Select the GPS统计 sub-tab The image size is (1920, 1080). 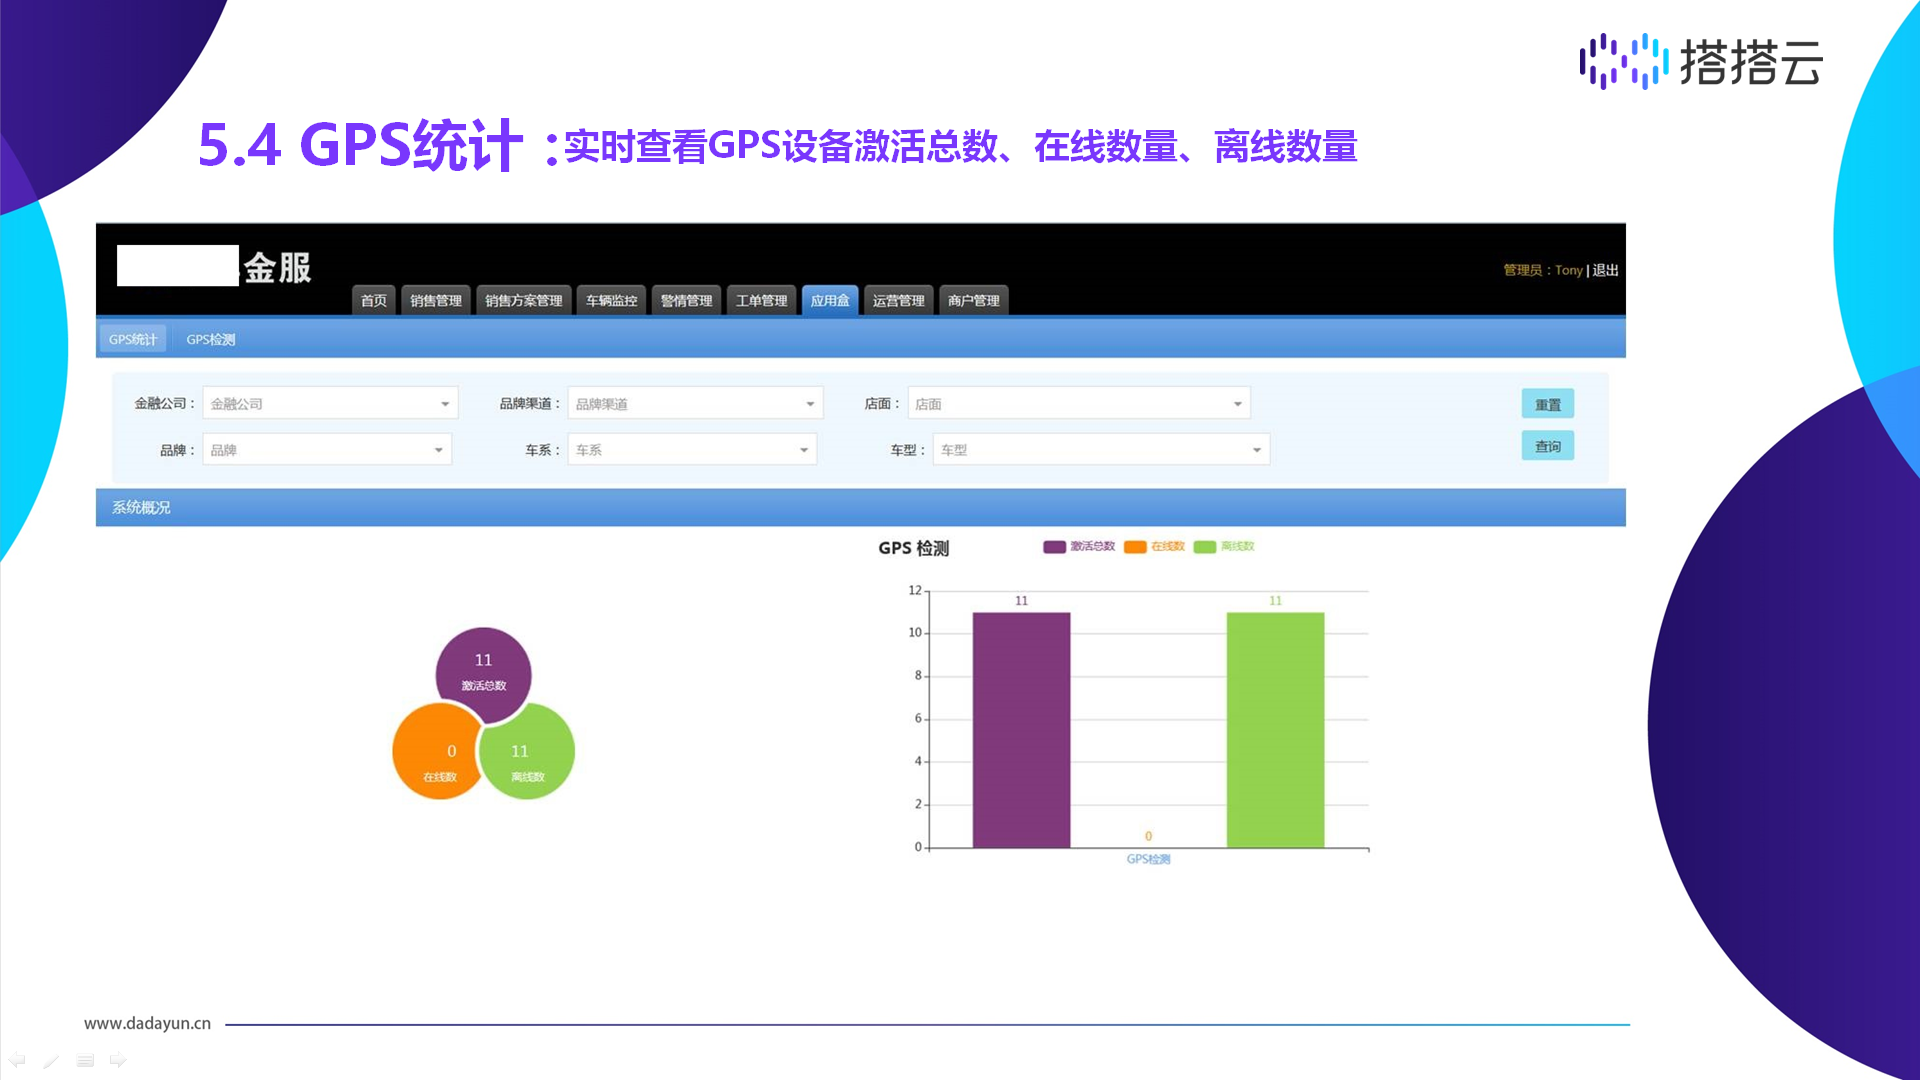(x=133, y=339)
